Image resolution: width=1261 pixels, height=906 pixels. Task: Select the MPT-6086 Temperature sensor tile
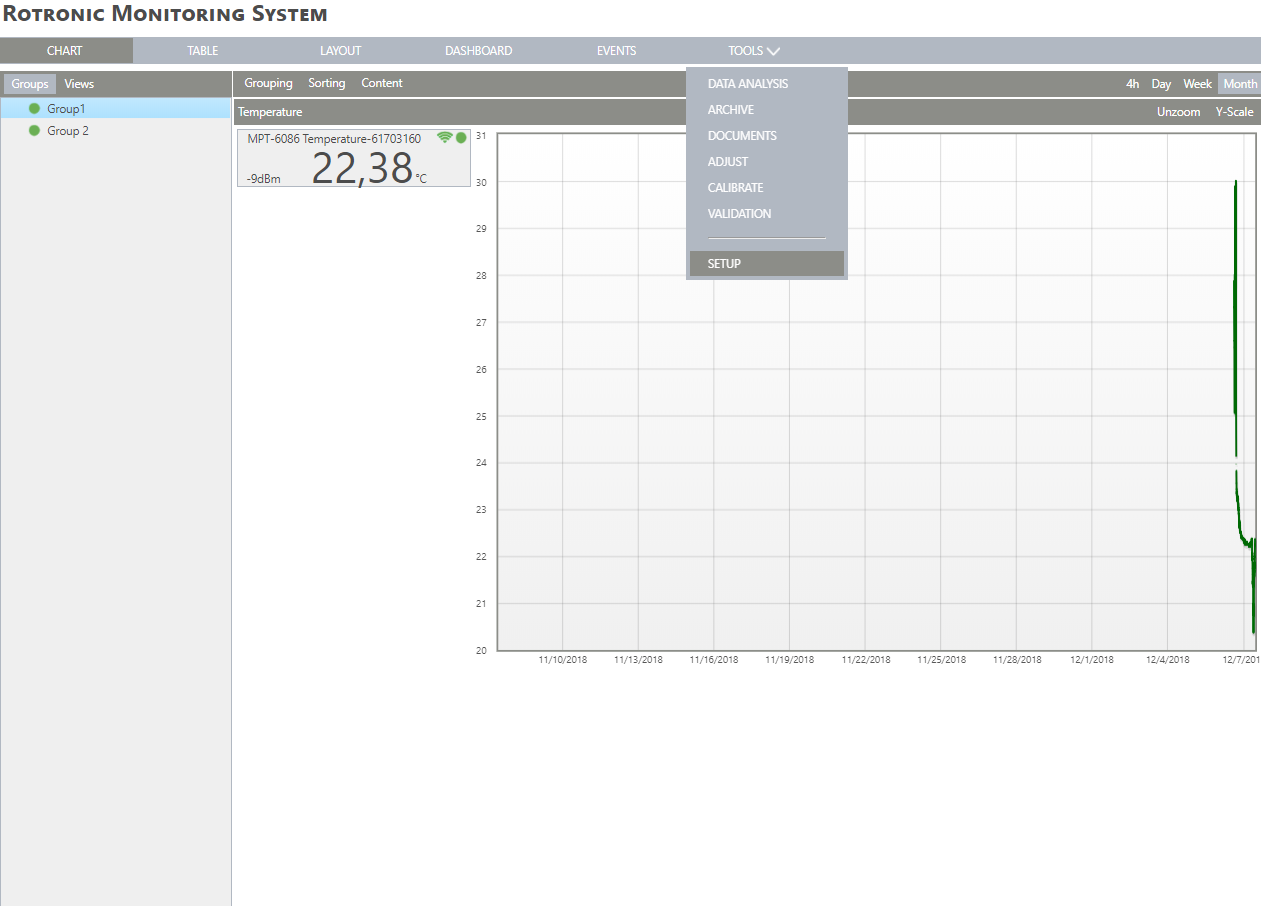353,158
